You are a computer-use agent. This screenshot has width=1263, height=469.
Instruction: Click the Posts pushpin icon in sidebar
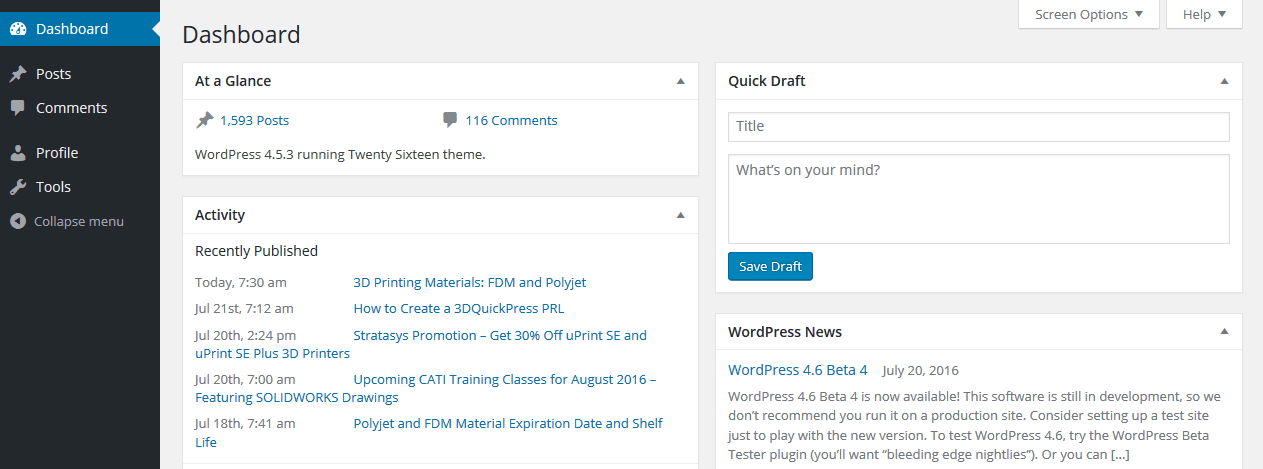18,74
